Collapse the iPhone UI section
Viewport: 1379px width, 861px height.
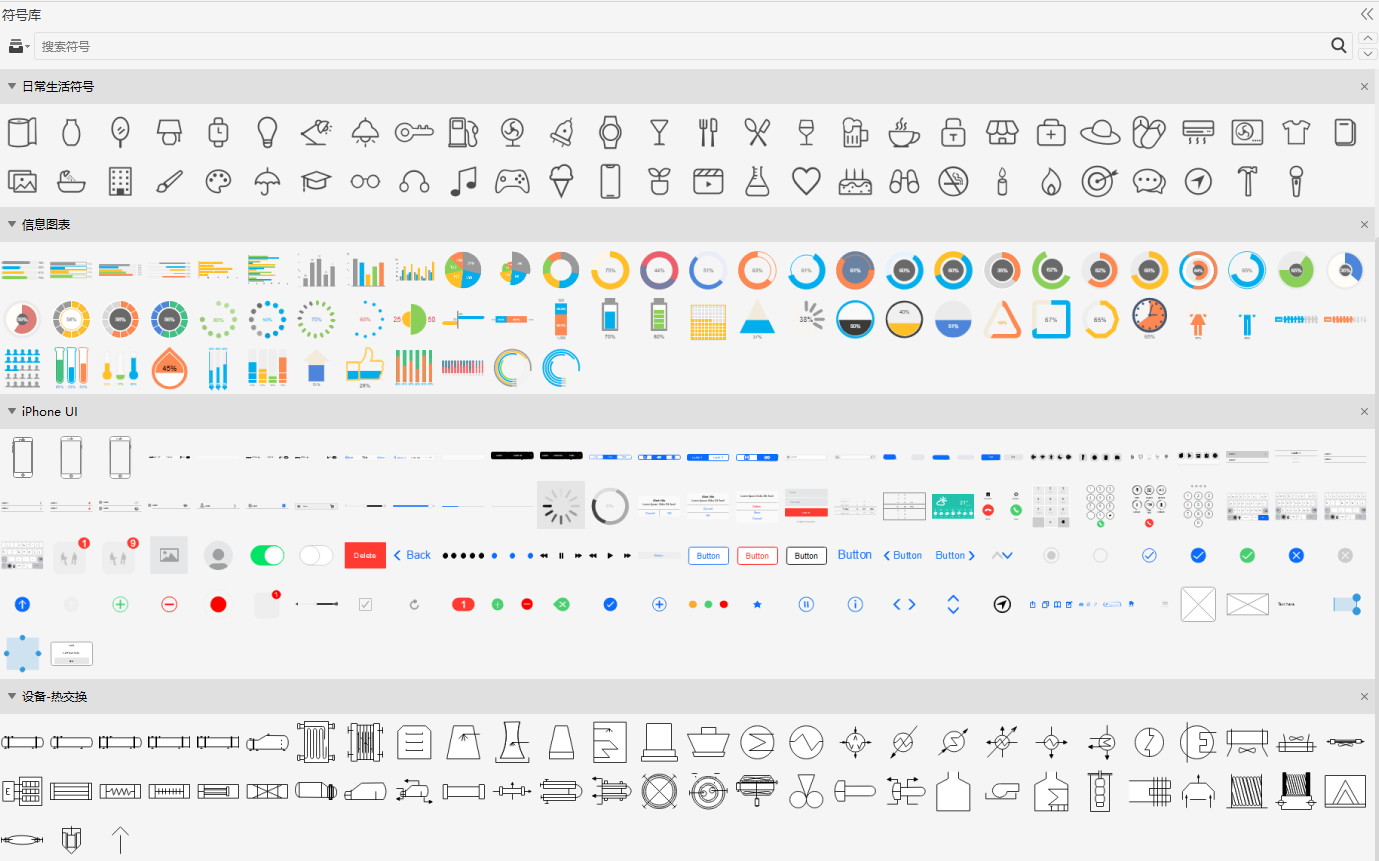pyautogui.click(x=11, y=412)
